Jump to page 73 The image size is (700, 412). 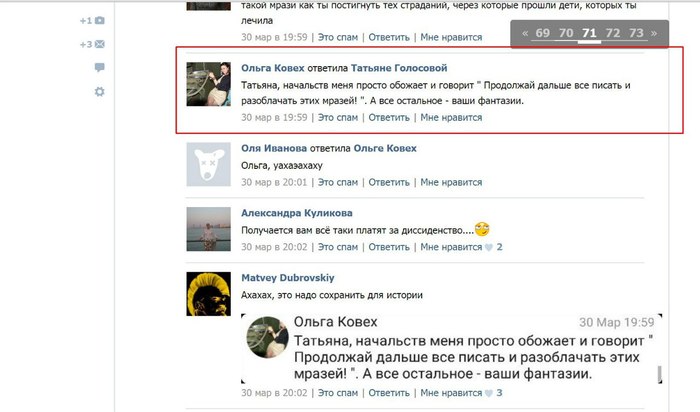click(x=636, y=33)
